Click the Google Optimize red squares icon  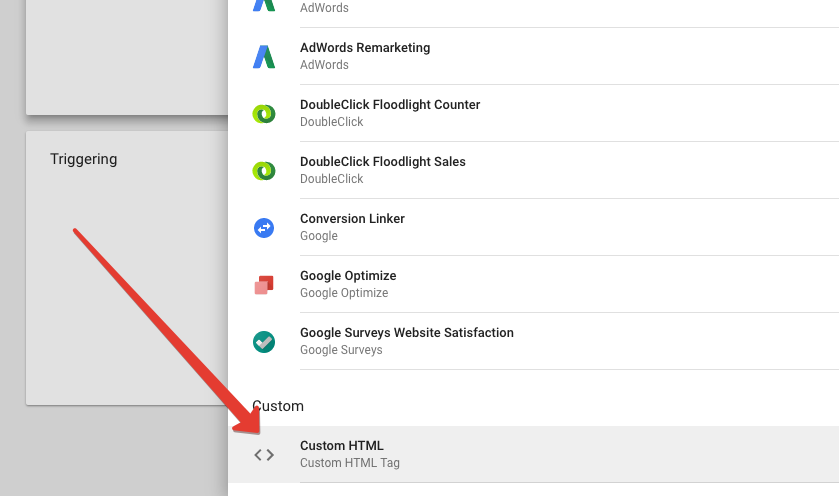(x=264, y=285)
